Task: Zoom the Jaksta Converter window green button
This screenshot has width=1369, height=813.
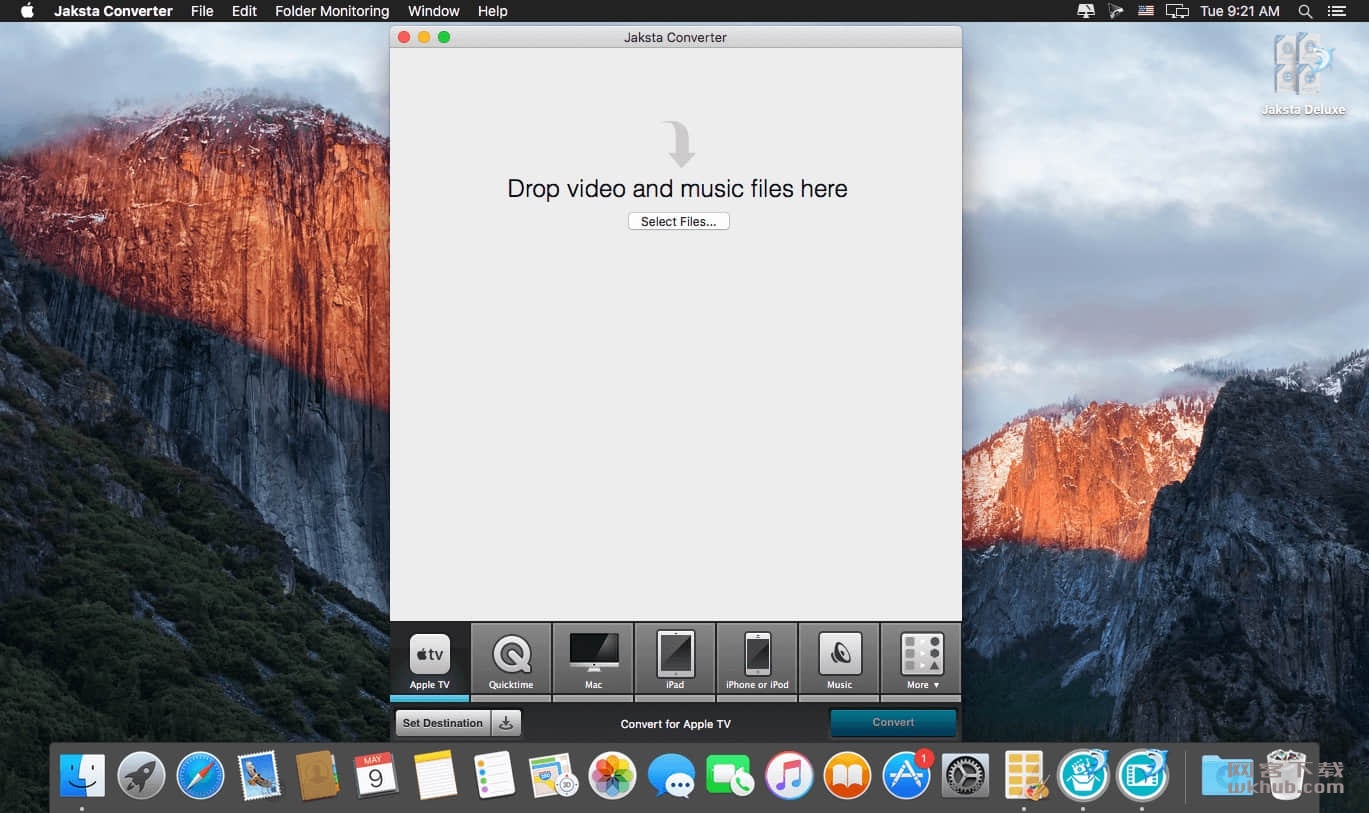Action: tap(444, 37)
